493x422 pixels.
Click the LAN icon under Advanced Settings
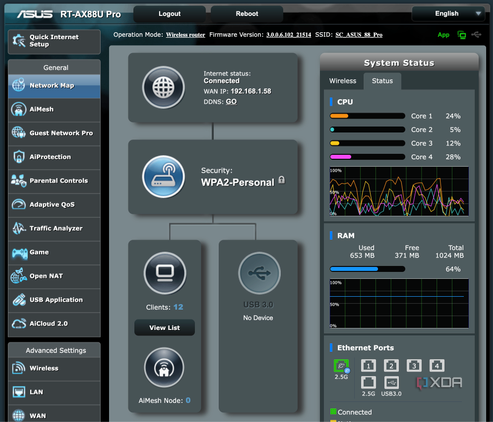[19, 392]
